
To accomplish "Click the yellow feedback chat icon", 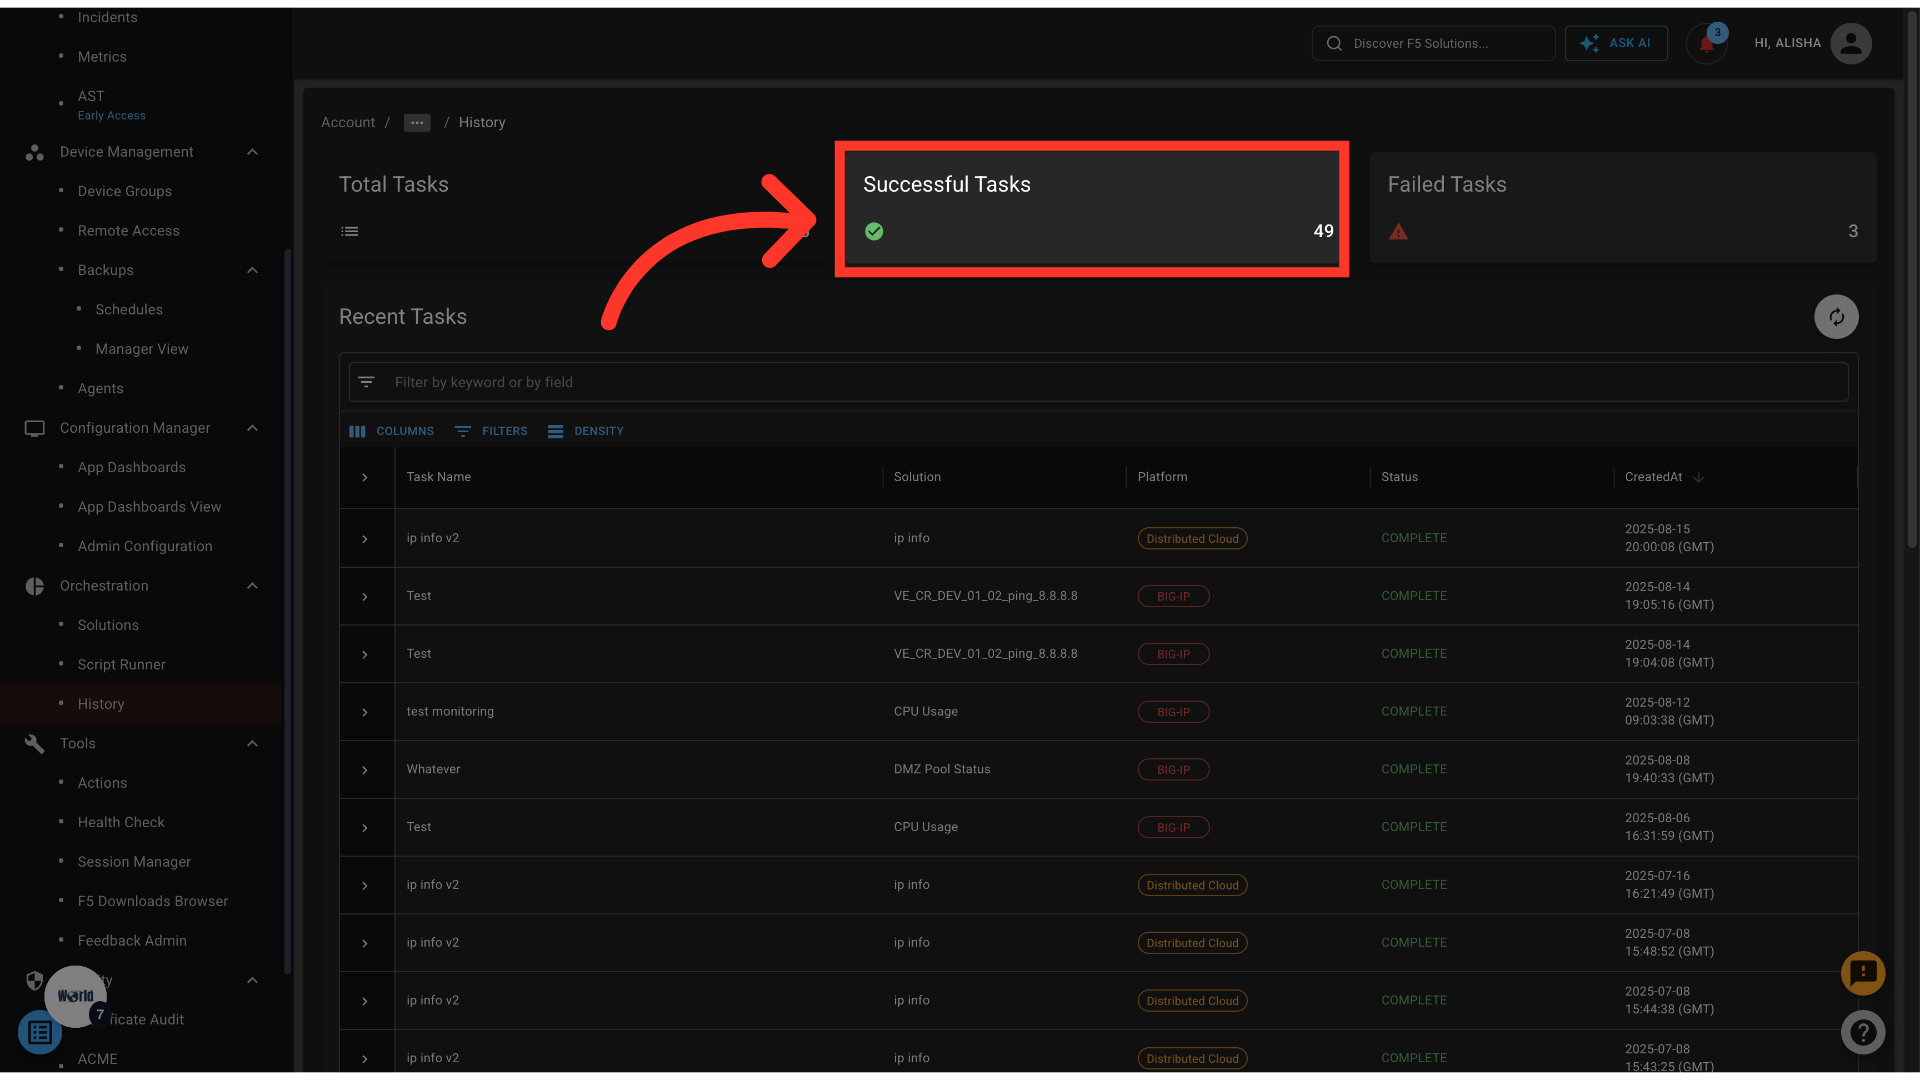I will 1862,973.
